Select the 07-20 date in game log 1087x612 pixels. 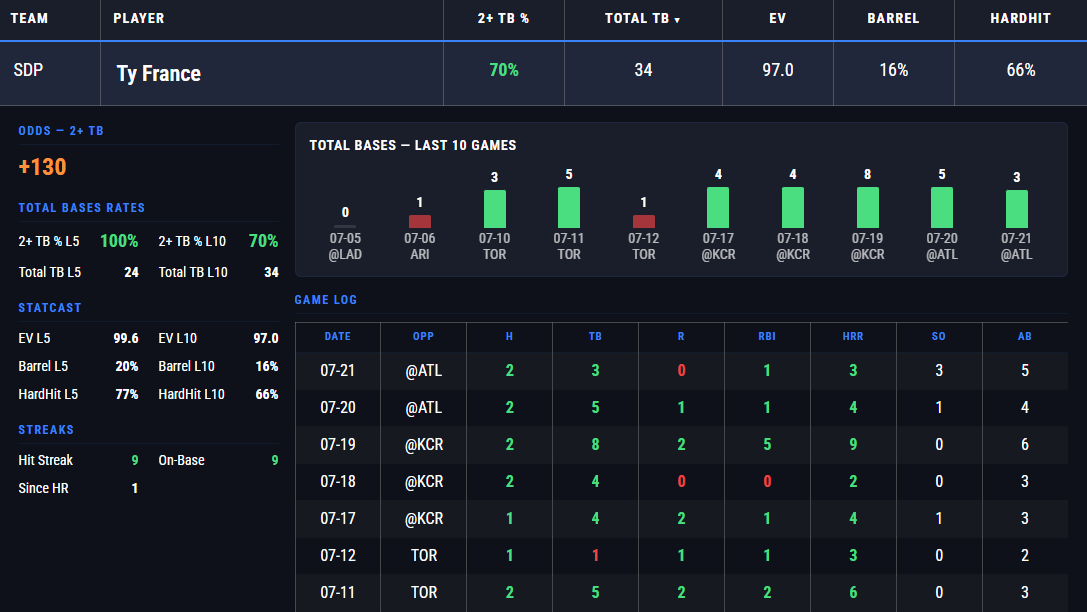coord(338,408)
